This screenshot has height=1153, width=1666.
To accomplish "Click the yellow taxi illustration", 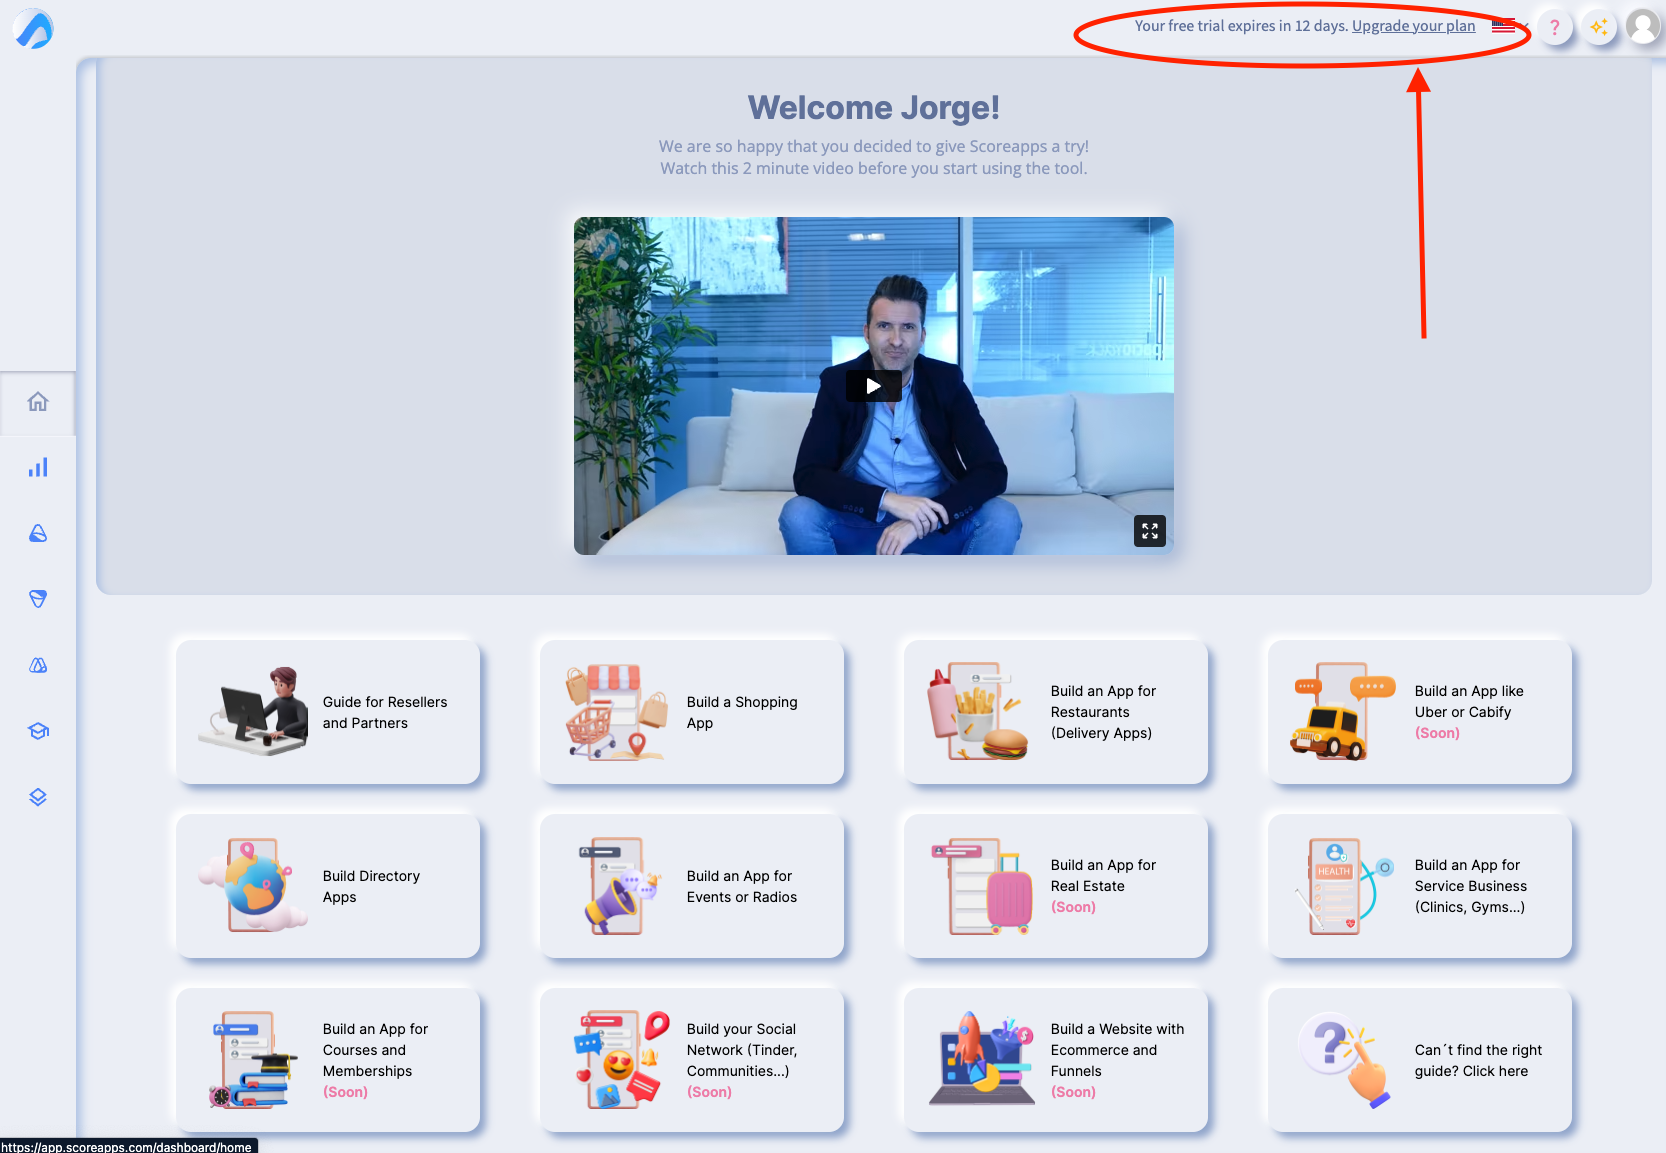I will [1343, 712].
